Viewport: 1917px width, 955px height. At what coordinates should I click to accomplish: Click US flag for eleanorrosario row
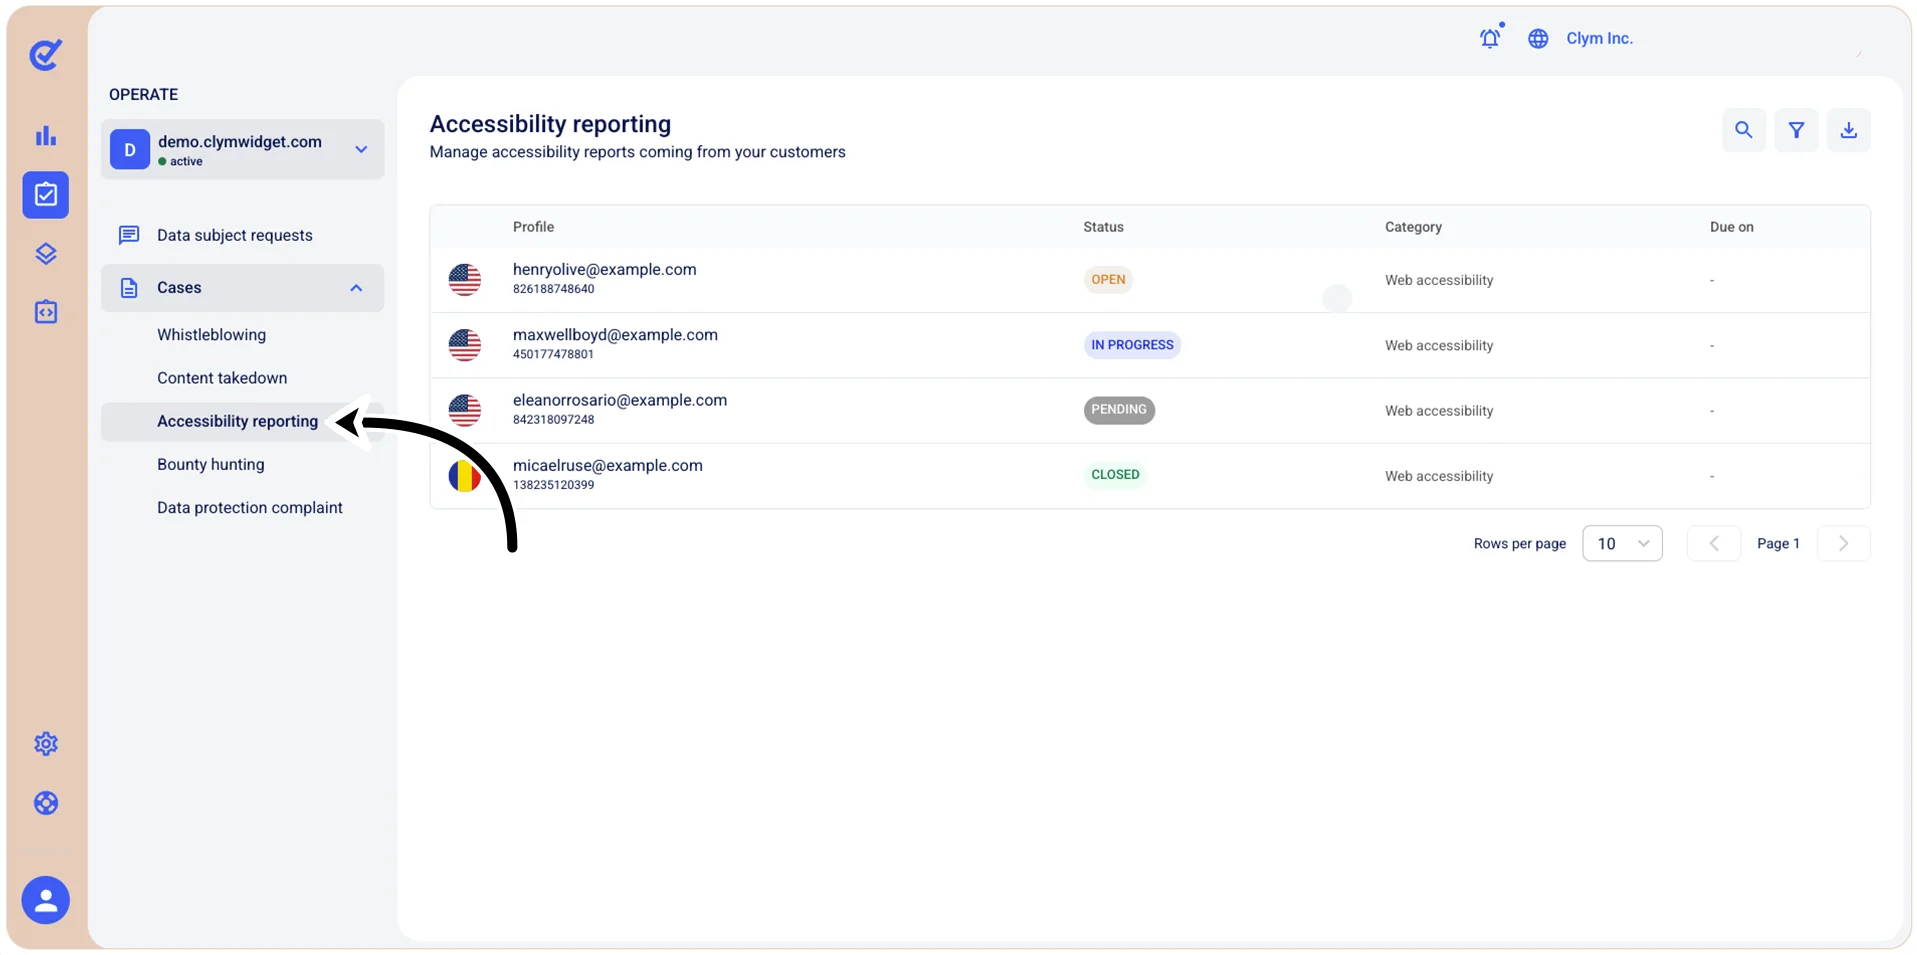(465, 410)
